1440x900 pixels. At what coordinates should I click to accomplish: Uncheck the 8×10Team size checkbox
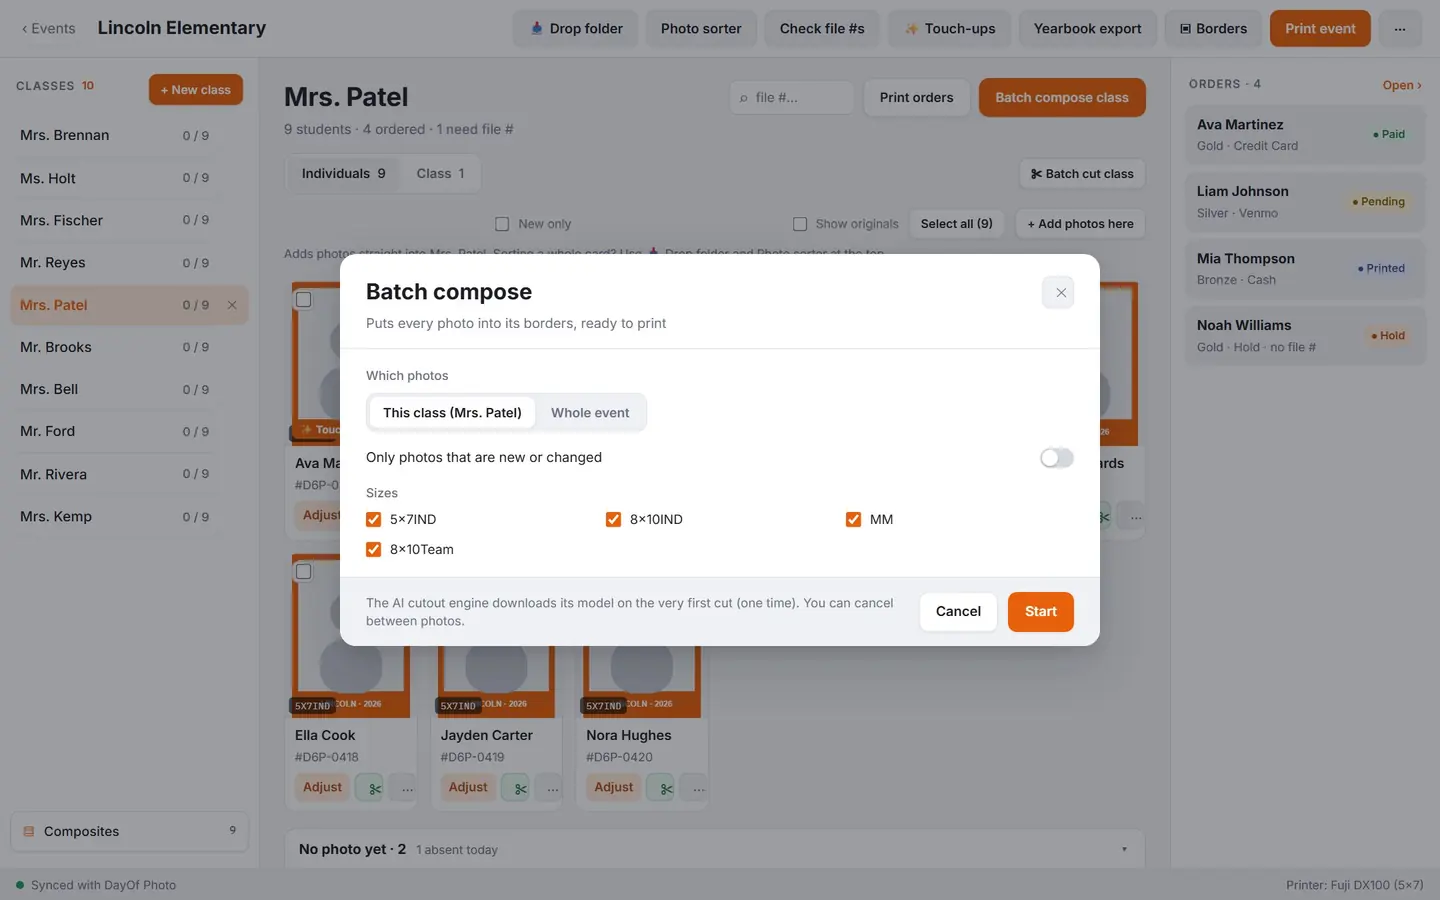point(374,549)
